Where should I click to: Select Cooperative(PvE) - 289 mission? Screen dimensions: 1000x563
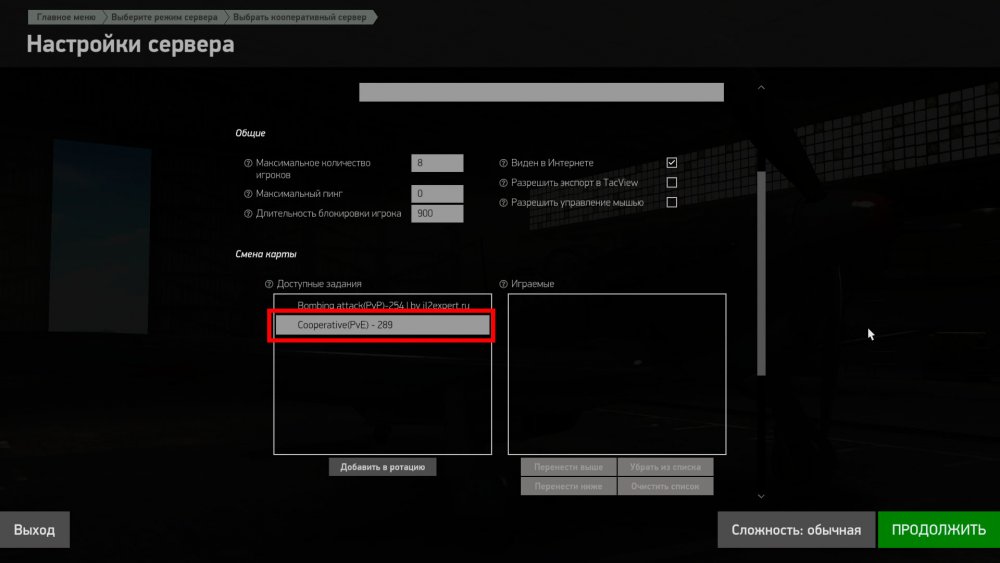(x=383, y=325)
